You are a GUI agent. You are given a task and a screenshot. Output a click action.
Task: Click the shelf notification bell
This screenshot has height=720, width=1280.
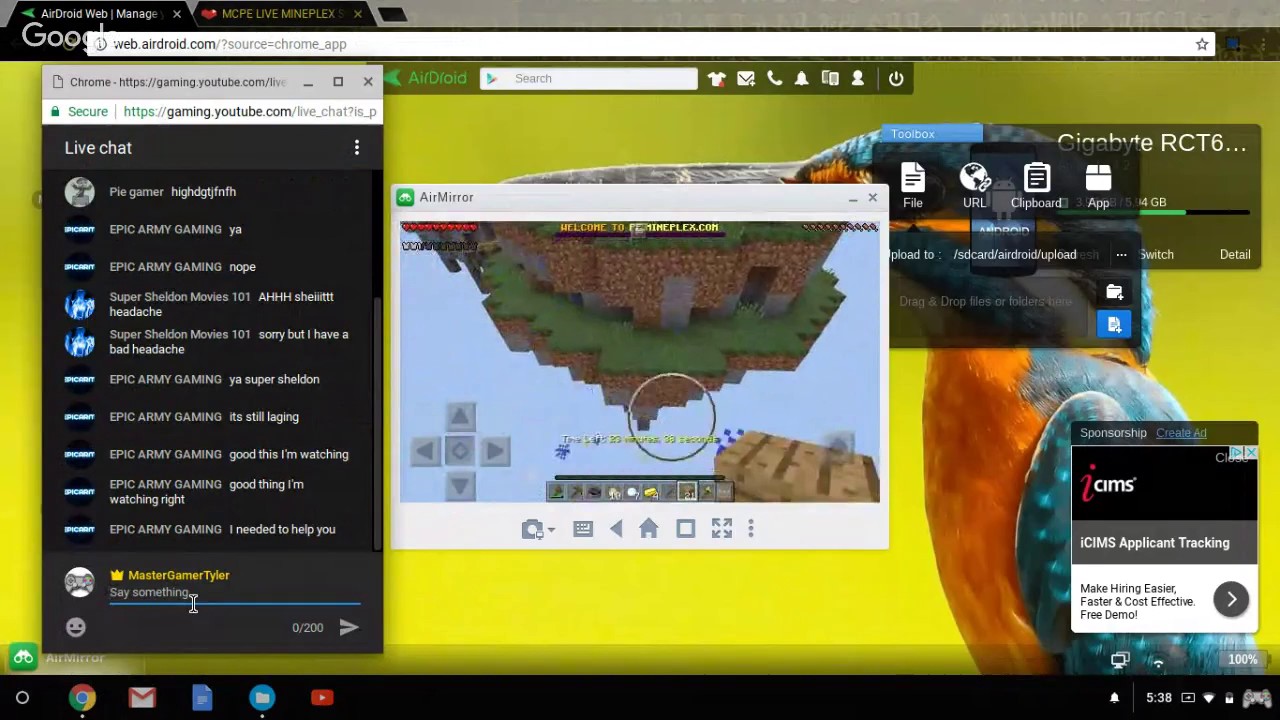1115,698
